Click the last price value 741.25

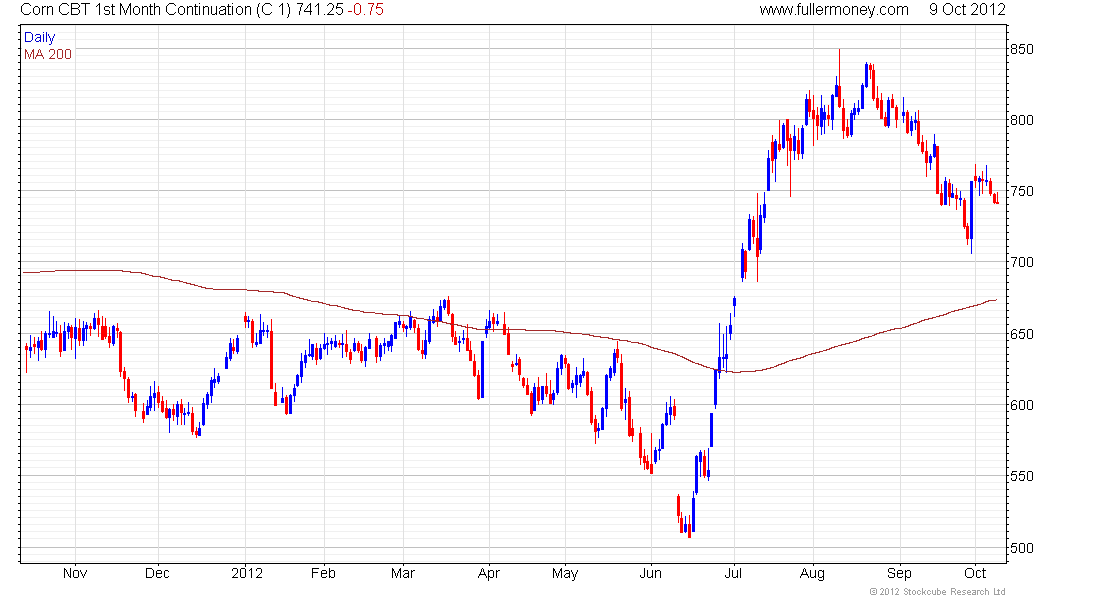click(x=319, y=10)
